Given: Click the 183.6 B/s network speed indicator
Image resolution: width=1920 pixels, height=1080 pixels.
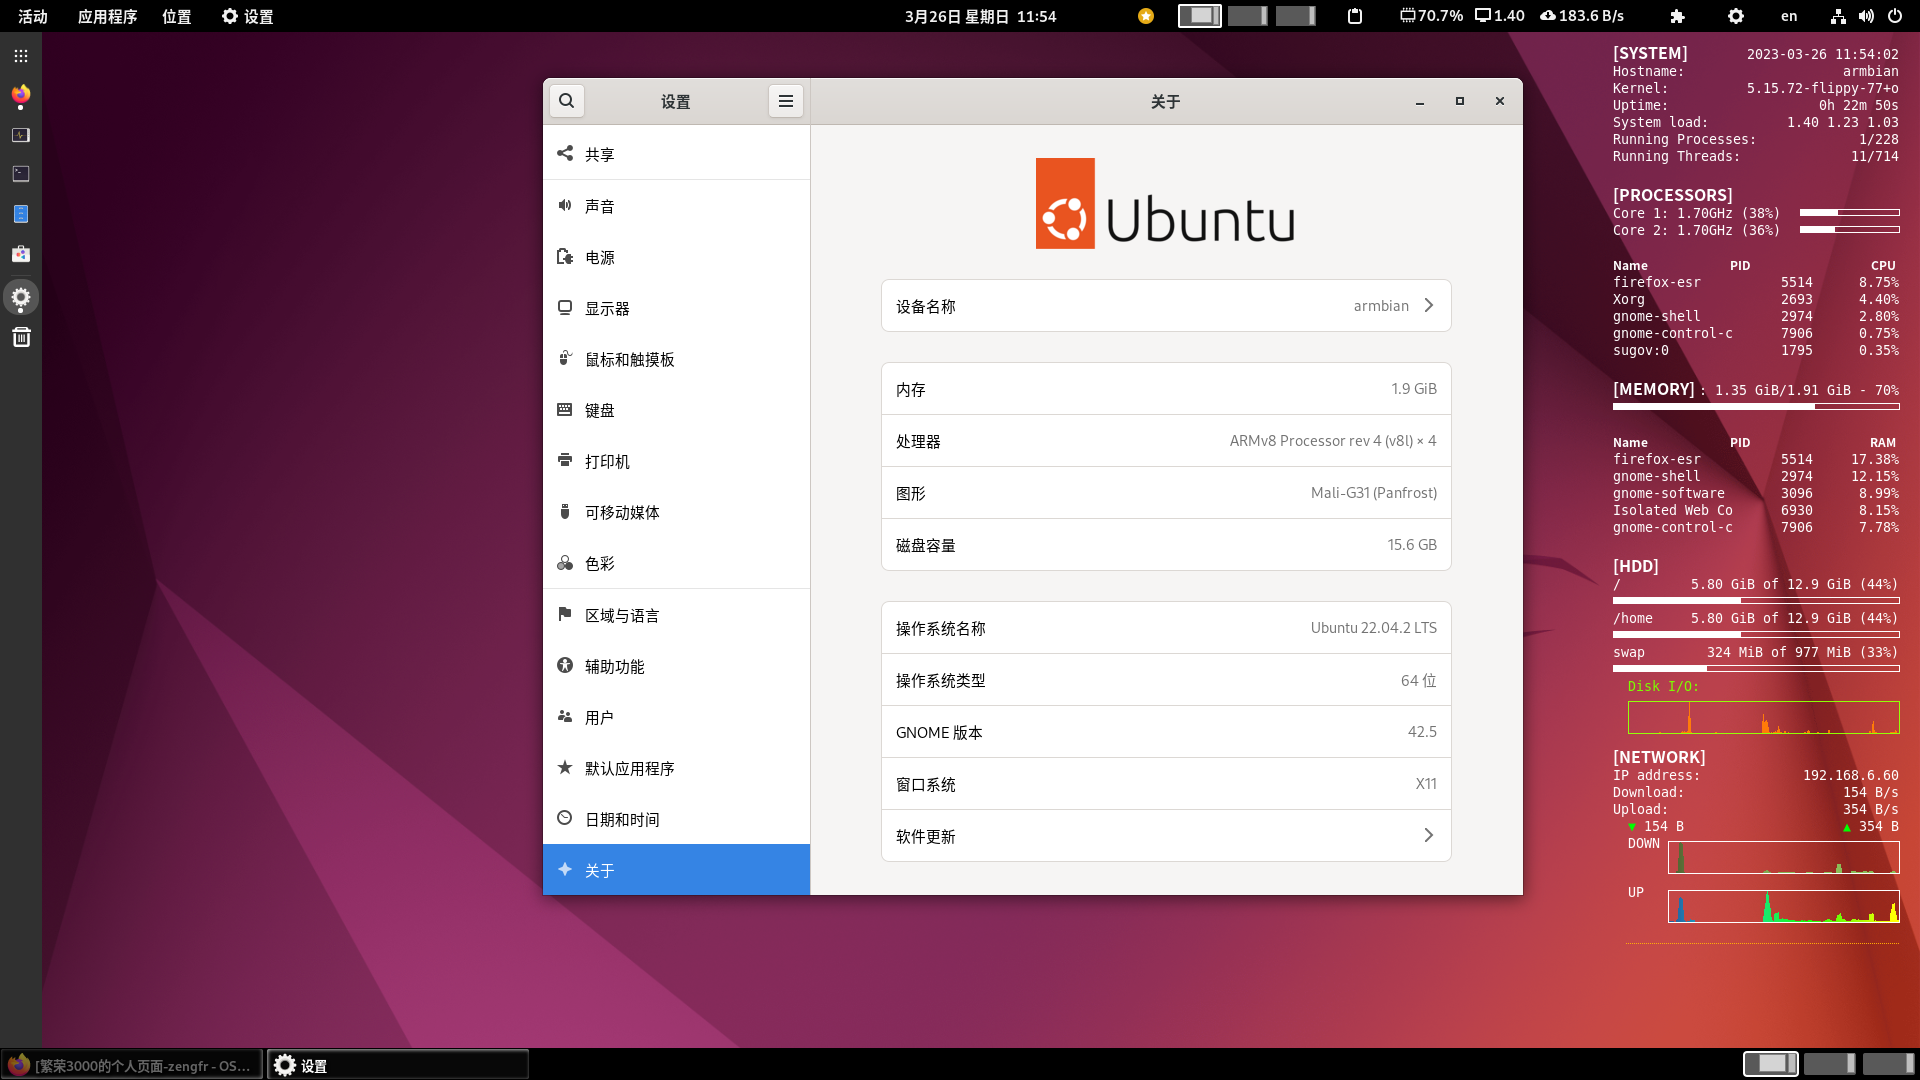Looking at the screenshot, I should [x=1582, y=16].
